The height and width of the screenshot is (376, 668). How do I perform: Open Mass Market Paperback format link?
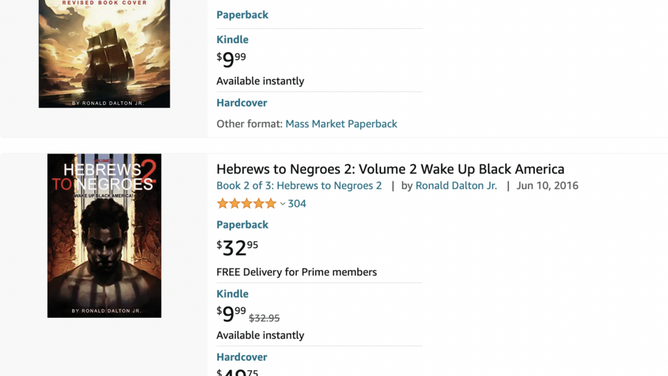pos(341,124)
